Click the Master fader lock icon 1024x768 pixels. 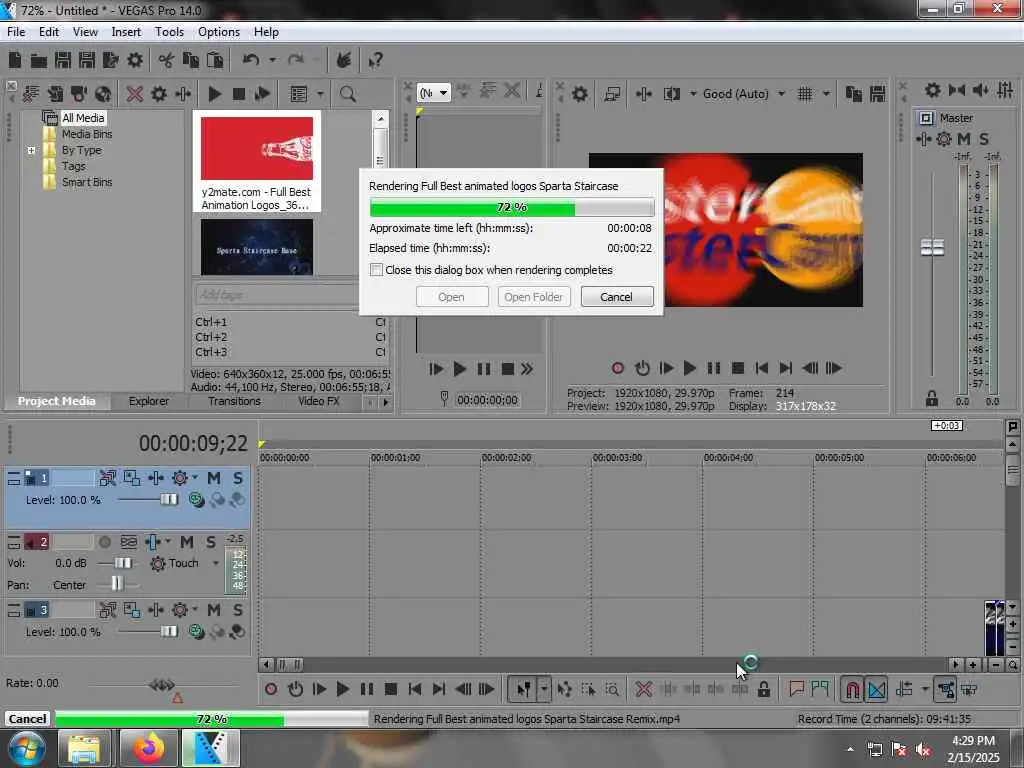pos(932,398)
